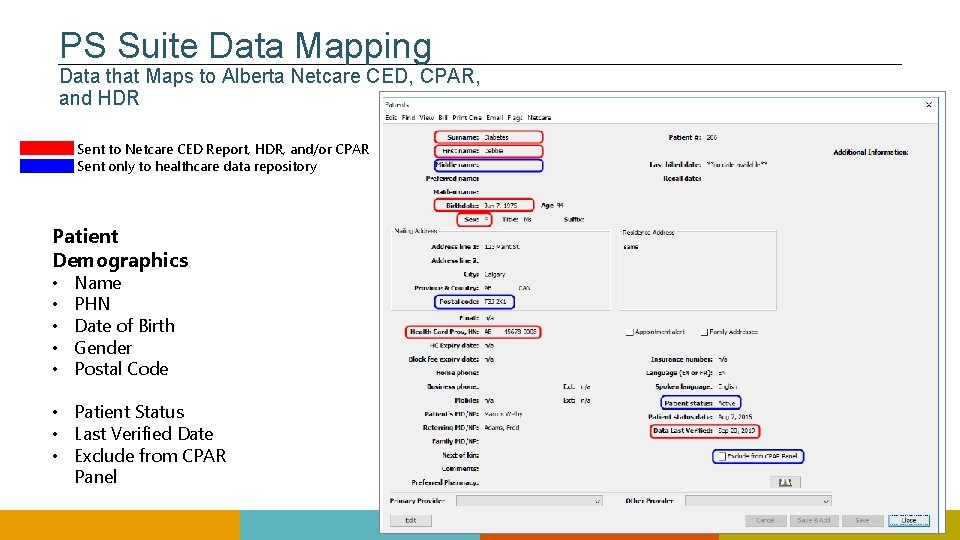
Task: Close the Patients window with the X
Action: coord(929,105)
